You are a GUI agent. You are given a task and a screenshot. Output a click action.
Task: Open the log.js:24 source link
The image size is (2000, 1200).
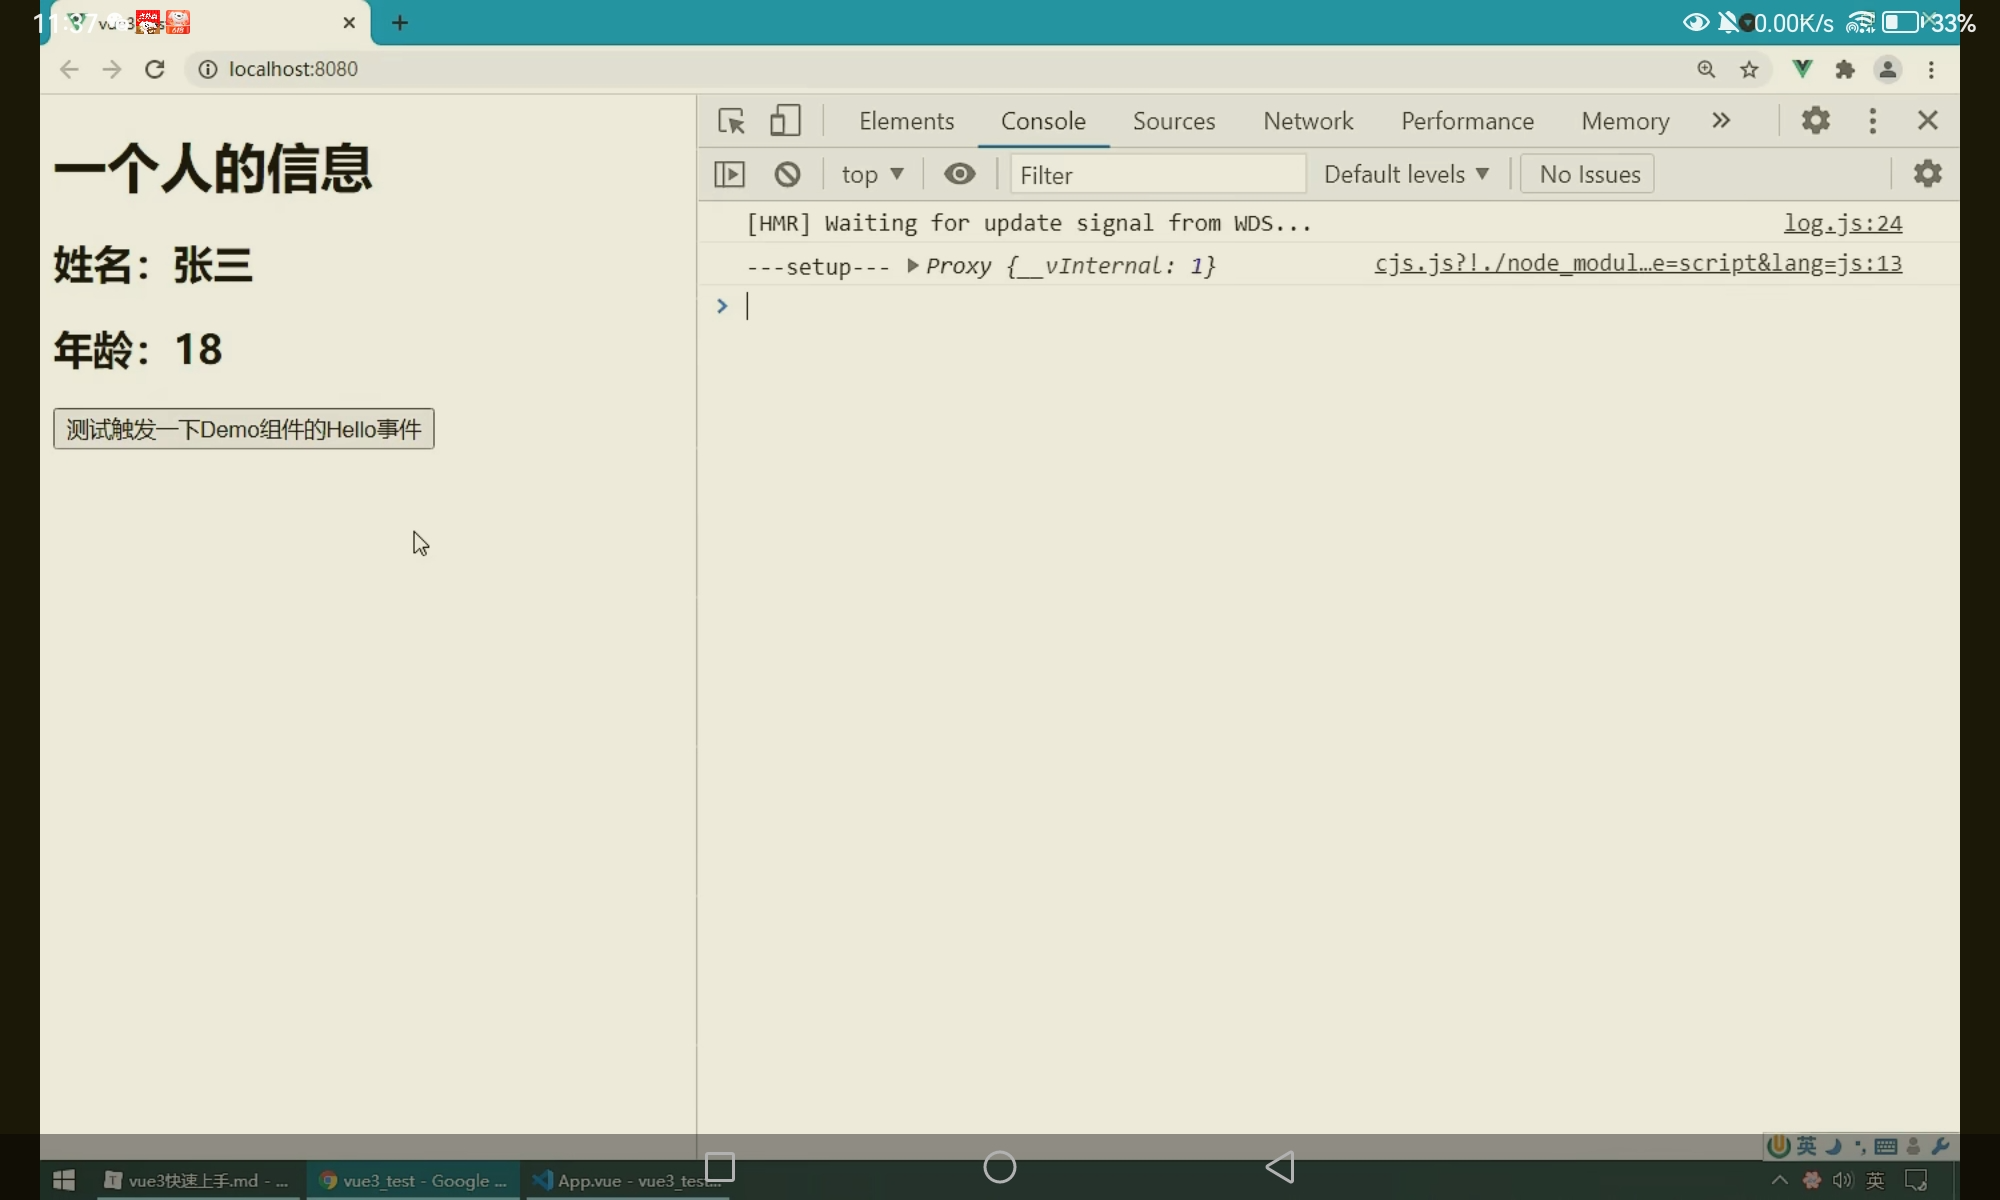[1842, 224]
